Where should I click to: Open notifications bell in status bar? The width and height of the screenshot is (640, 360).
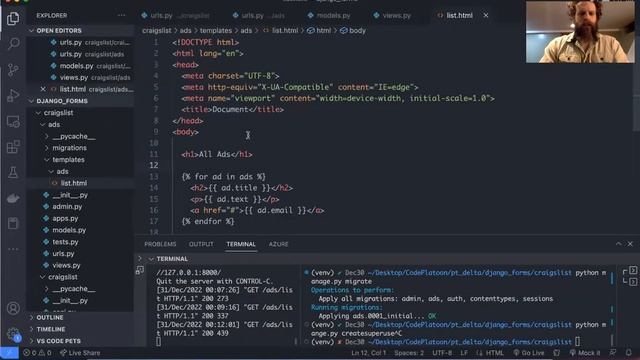pos(629,353)
